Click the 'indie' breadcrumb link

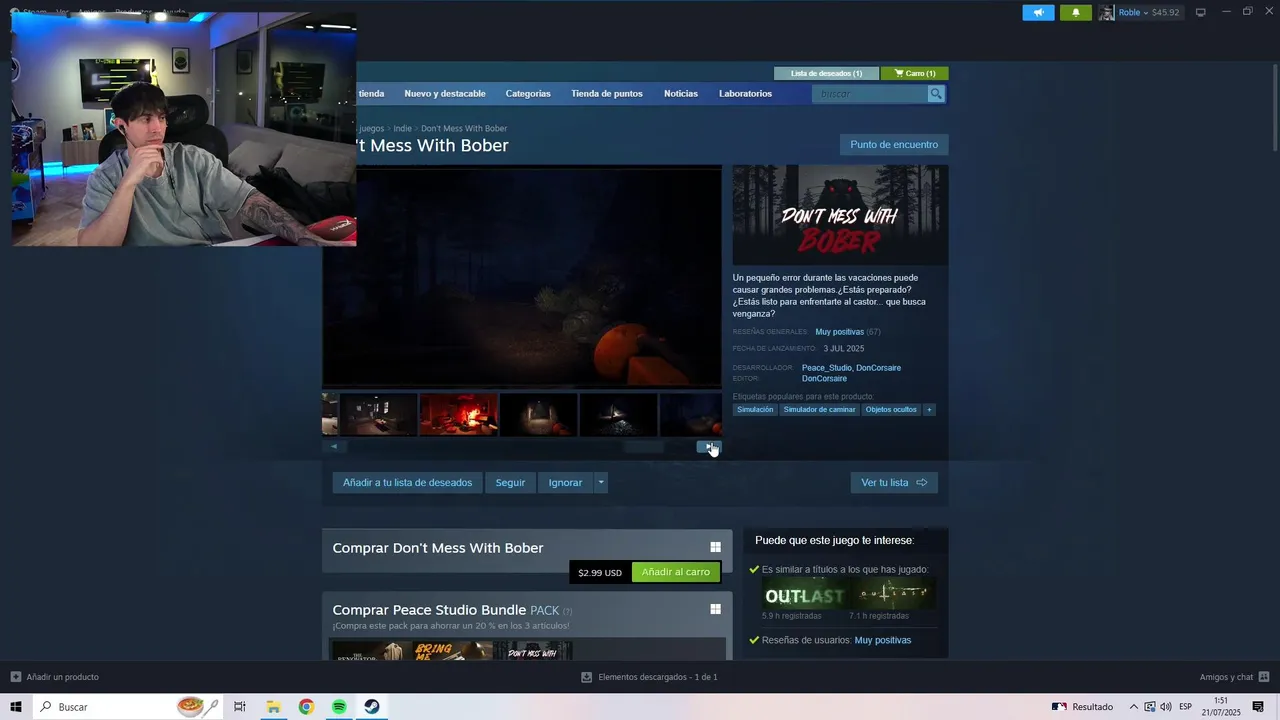coord(402,128)
